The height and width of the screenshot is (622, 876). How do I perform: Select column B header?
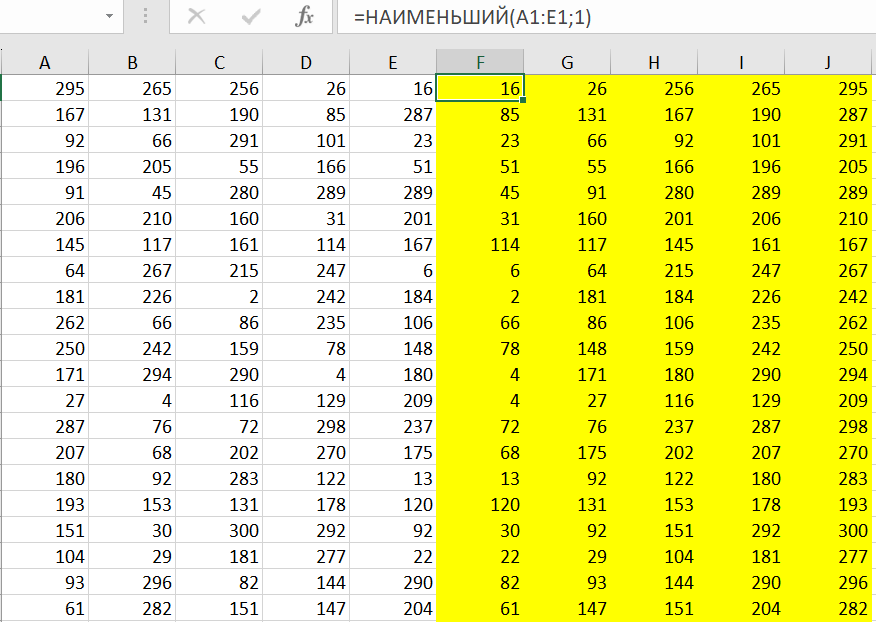point(132,63)
